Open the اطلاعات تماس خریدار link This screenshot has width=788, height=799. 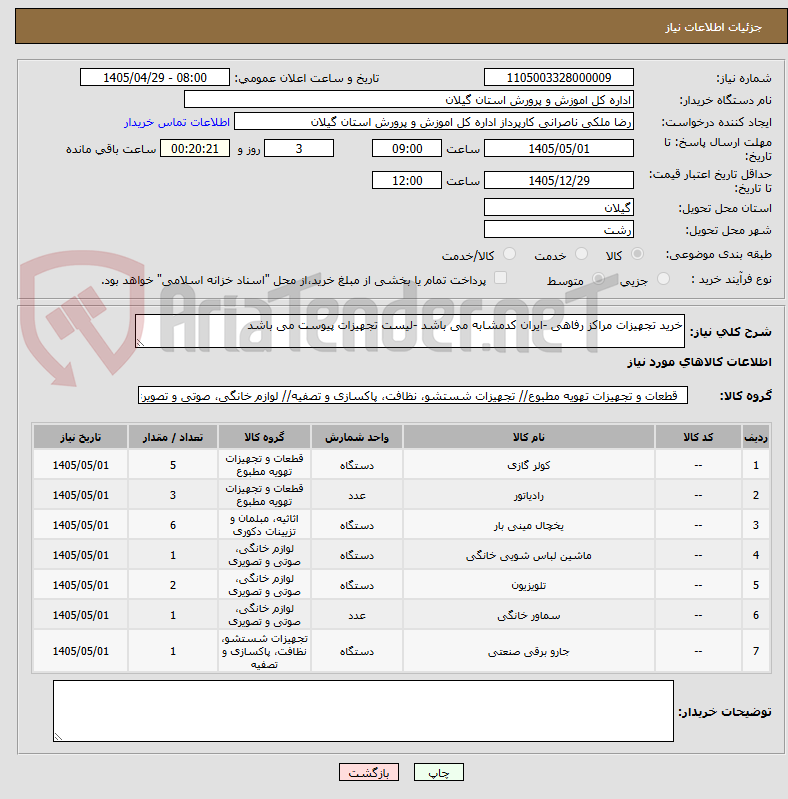click(x=177, y=122)
